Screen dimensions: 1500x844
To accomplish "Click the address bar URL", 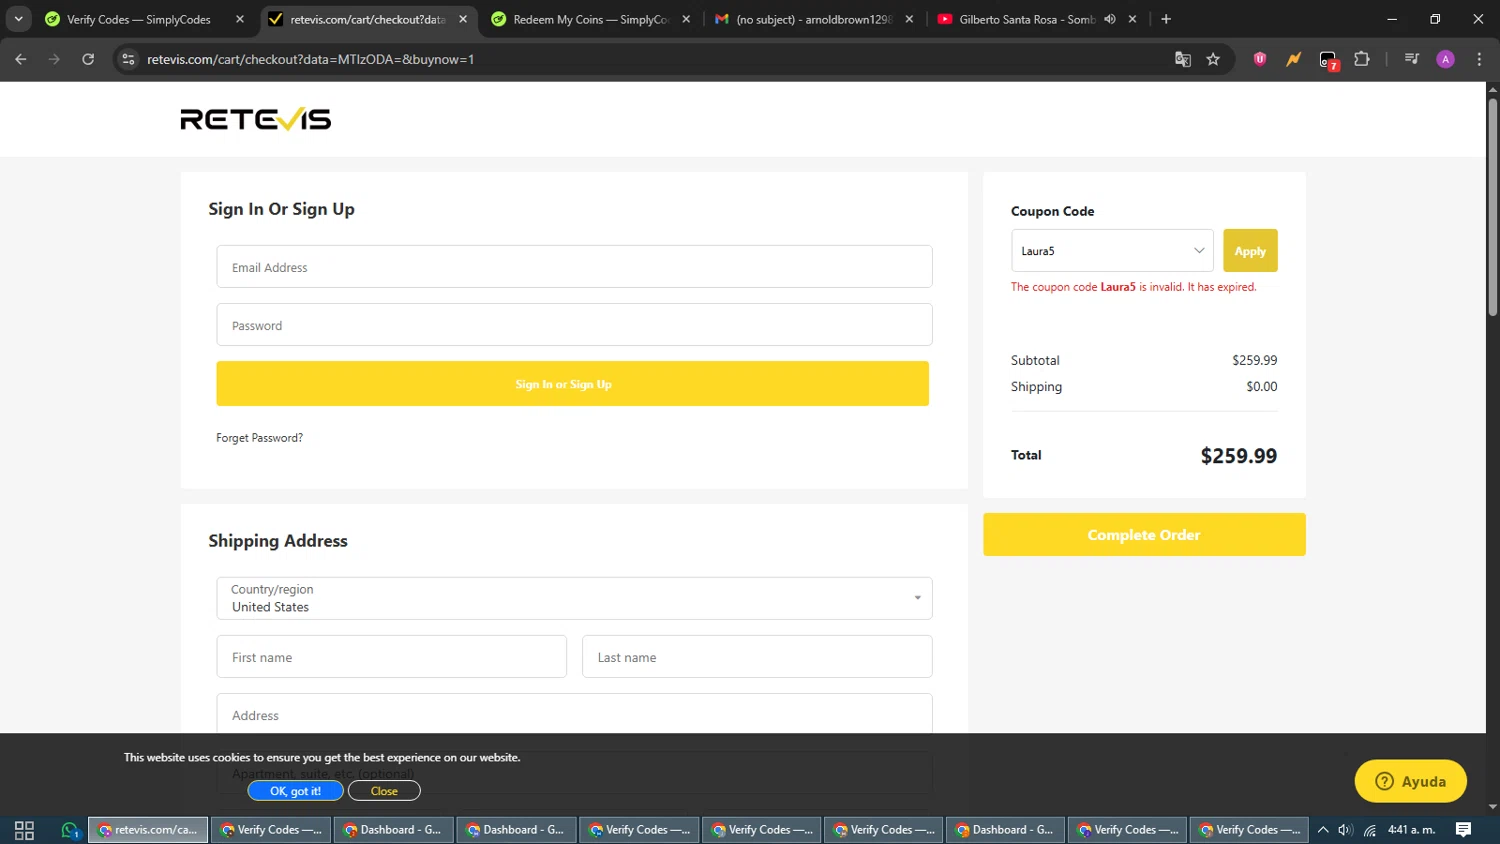I will [x=311, y=59].
